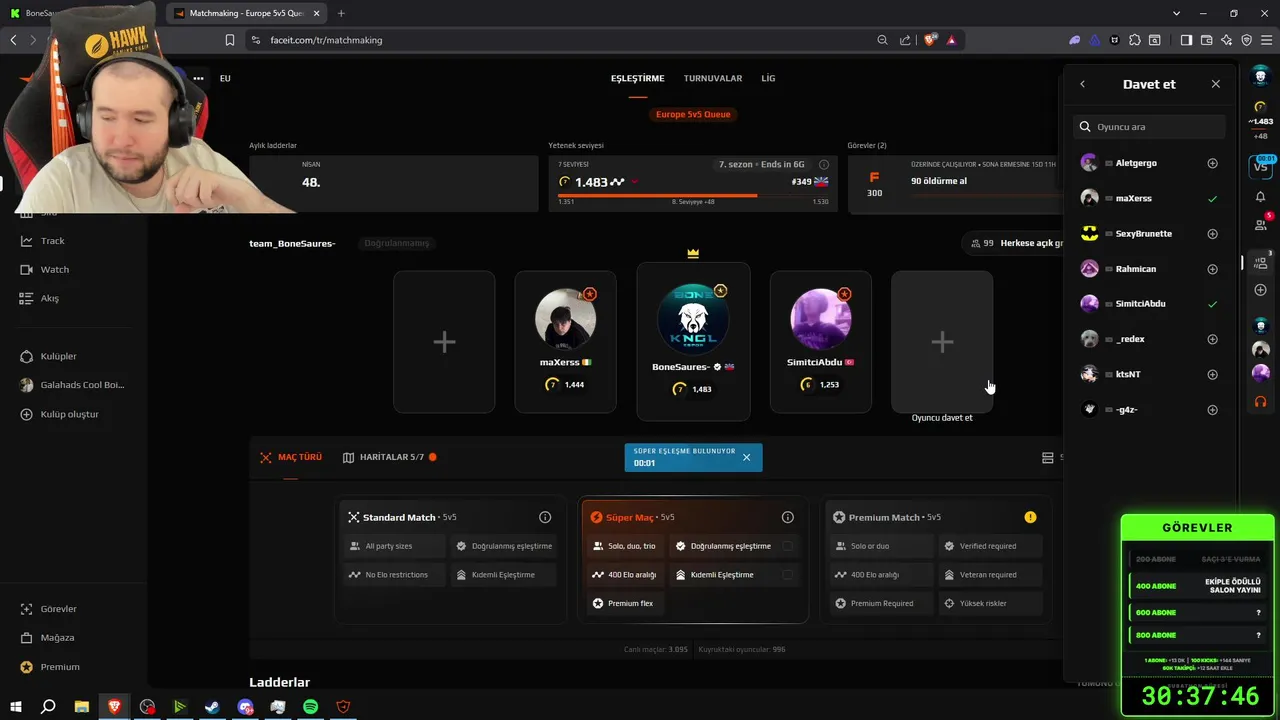Open the Track sidebar item
Screen dimensions: 1280x720
coord(52,241)
